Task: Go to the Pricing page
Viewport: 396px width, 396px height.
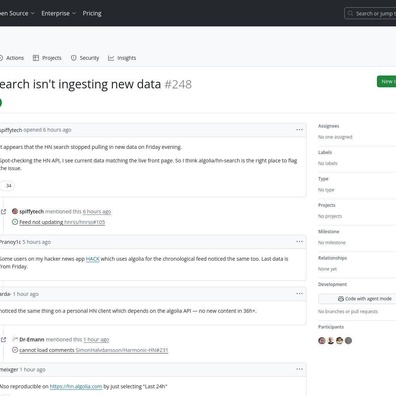Action: (92, 13)
